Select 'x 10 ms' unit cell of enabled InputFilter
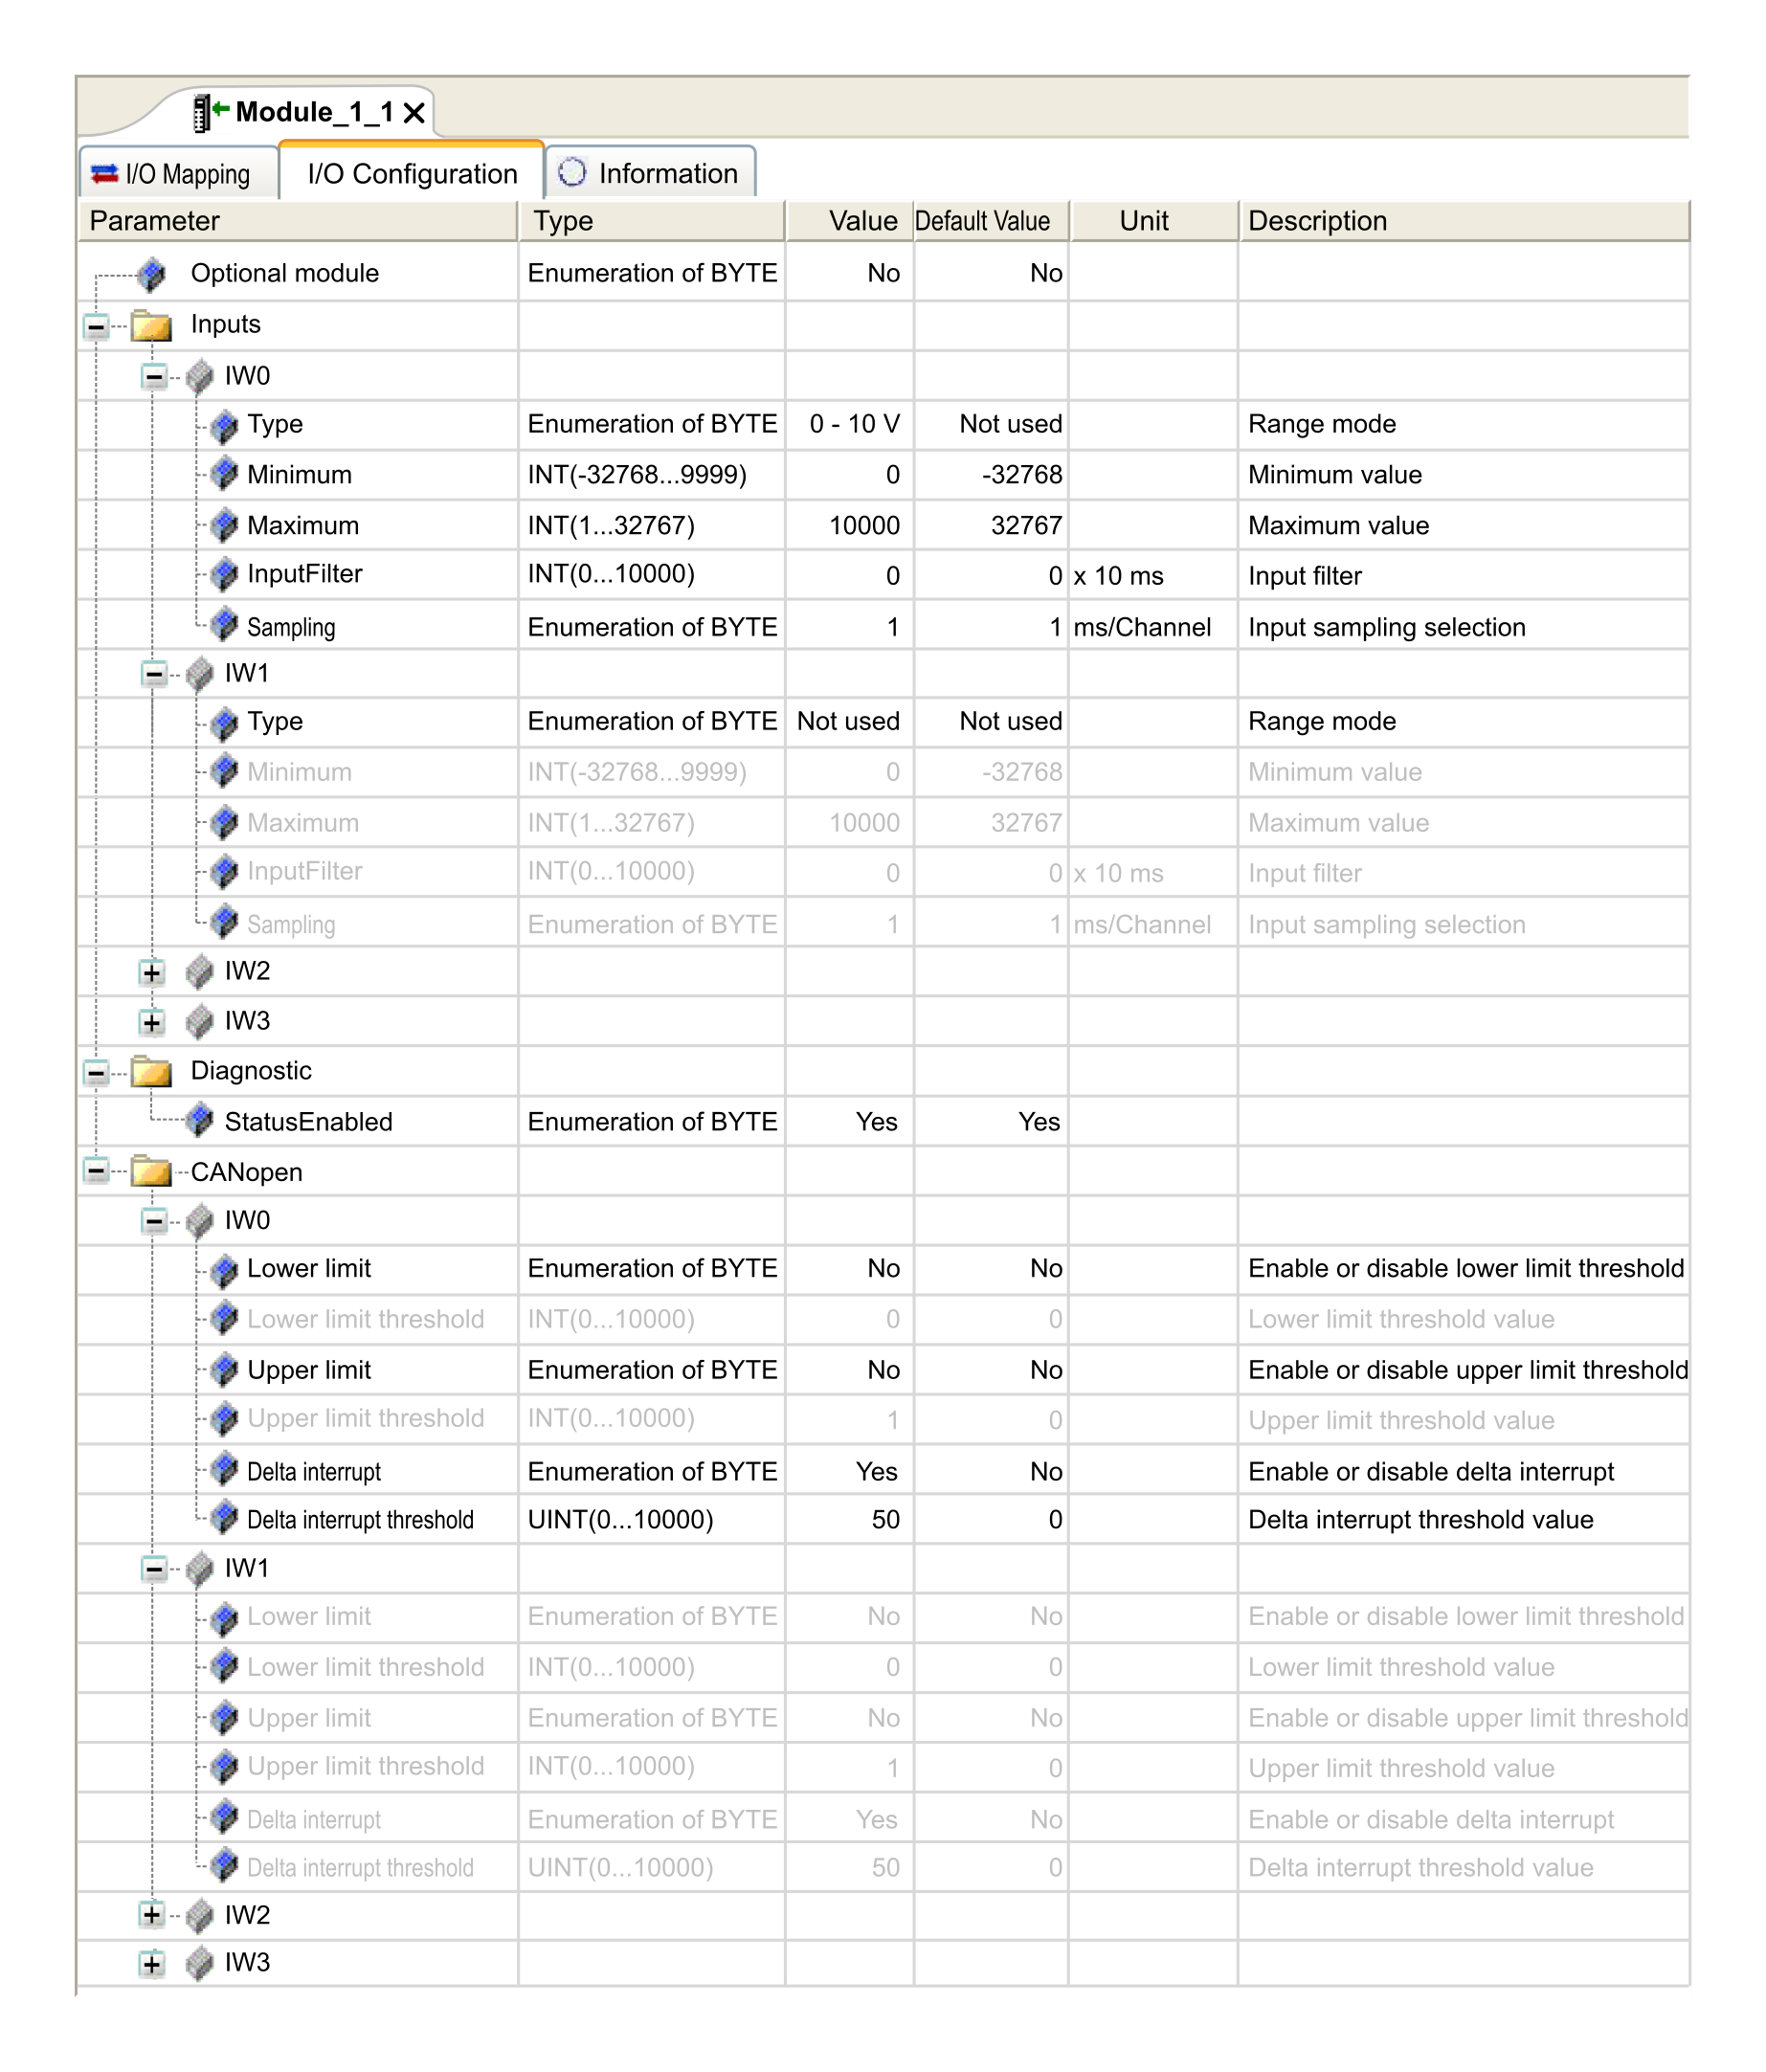1766x2072 pixels. tap(1153, 575)
